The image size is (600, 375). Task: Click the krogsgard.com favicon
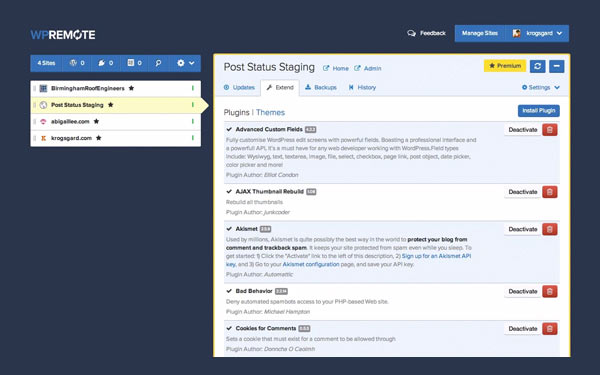pos(43,138)
